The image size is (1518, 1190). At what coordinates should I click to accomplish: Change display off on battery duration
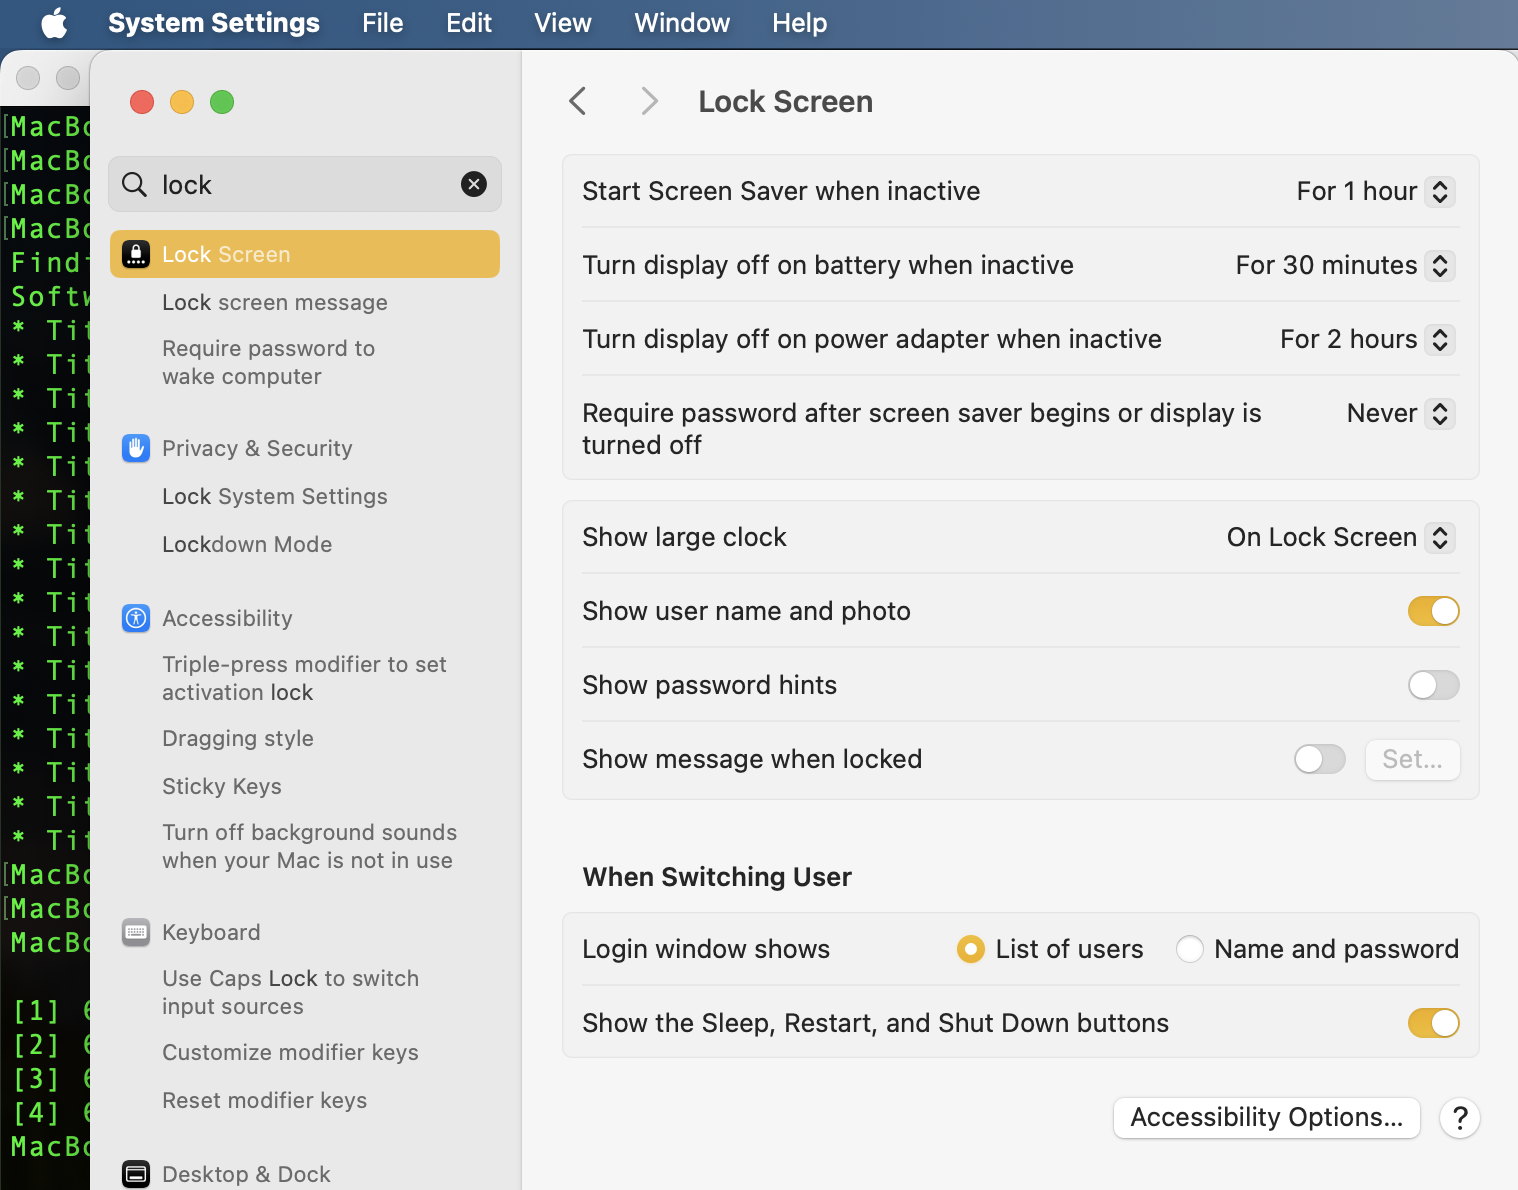click(x=1439, y=265)
